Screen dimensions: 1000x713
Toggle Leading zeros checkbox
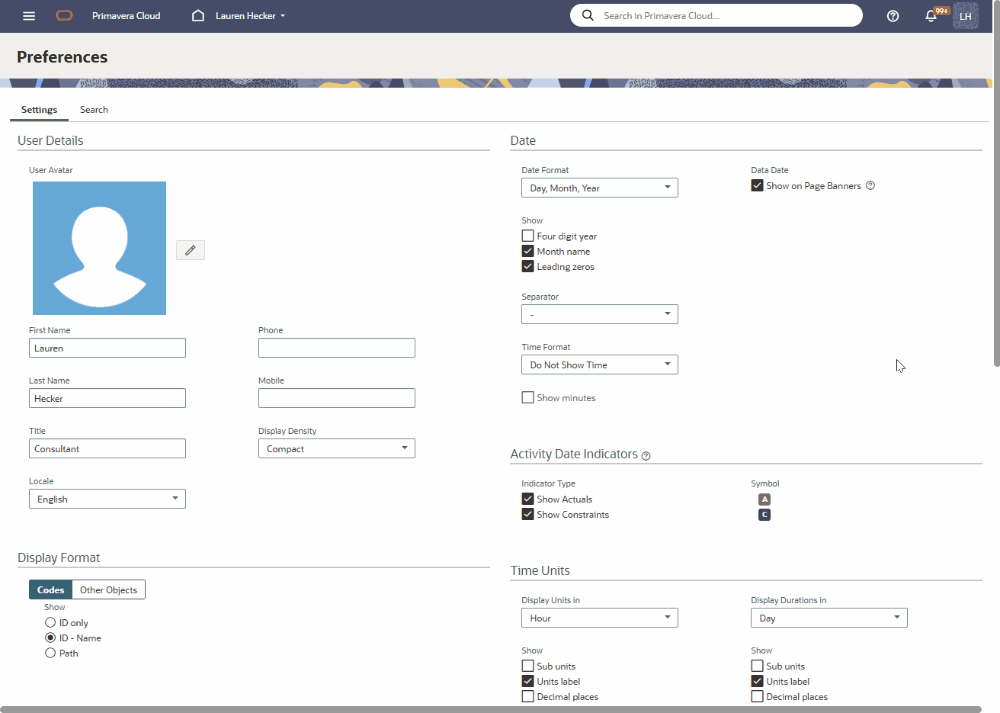527,267
